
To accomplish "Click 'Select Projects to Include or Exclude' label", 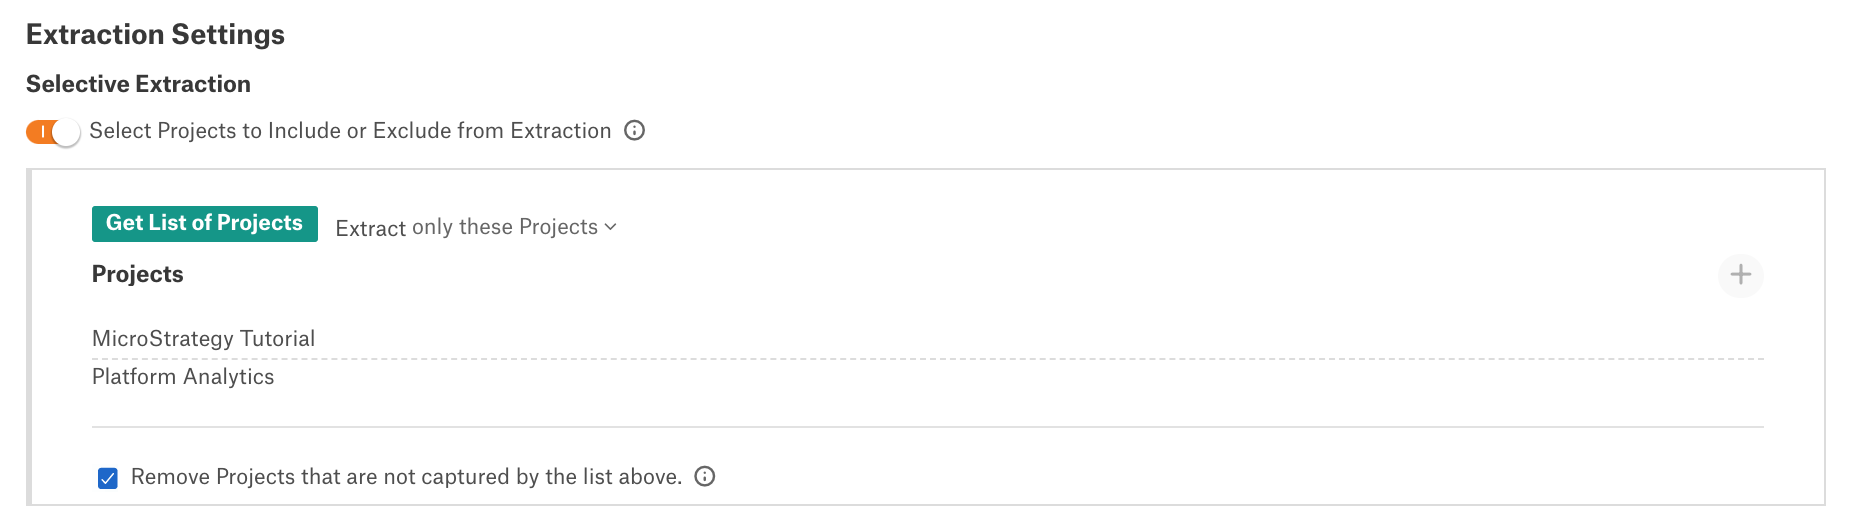I will [x=350, y=131].
